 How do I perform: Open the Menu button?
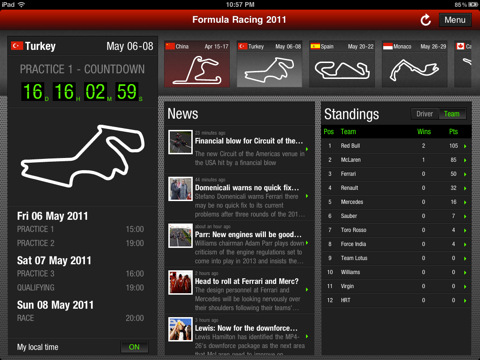(455, 20)
